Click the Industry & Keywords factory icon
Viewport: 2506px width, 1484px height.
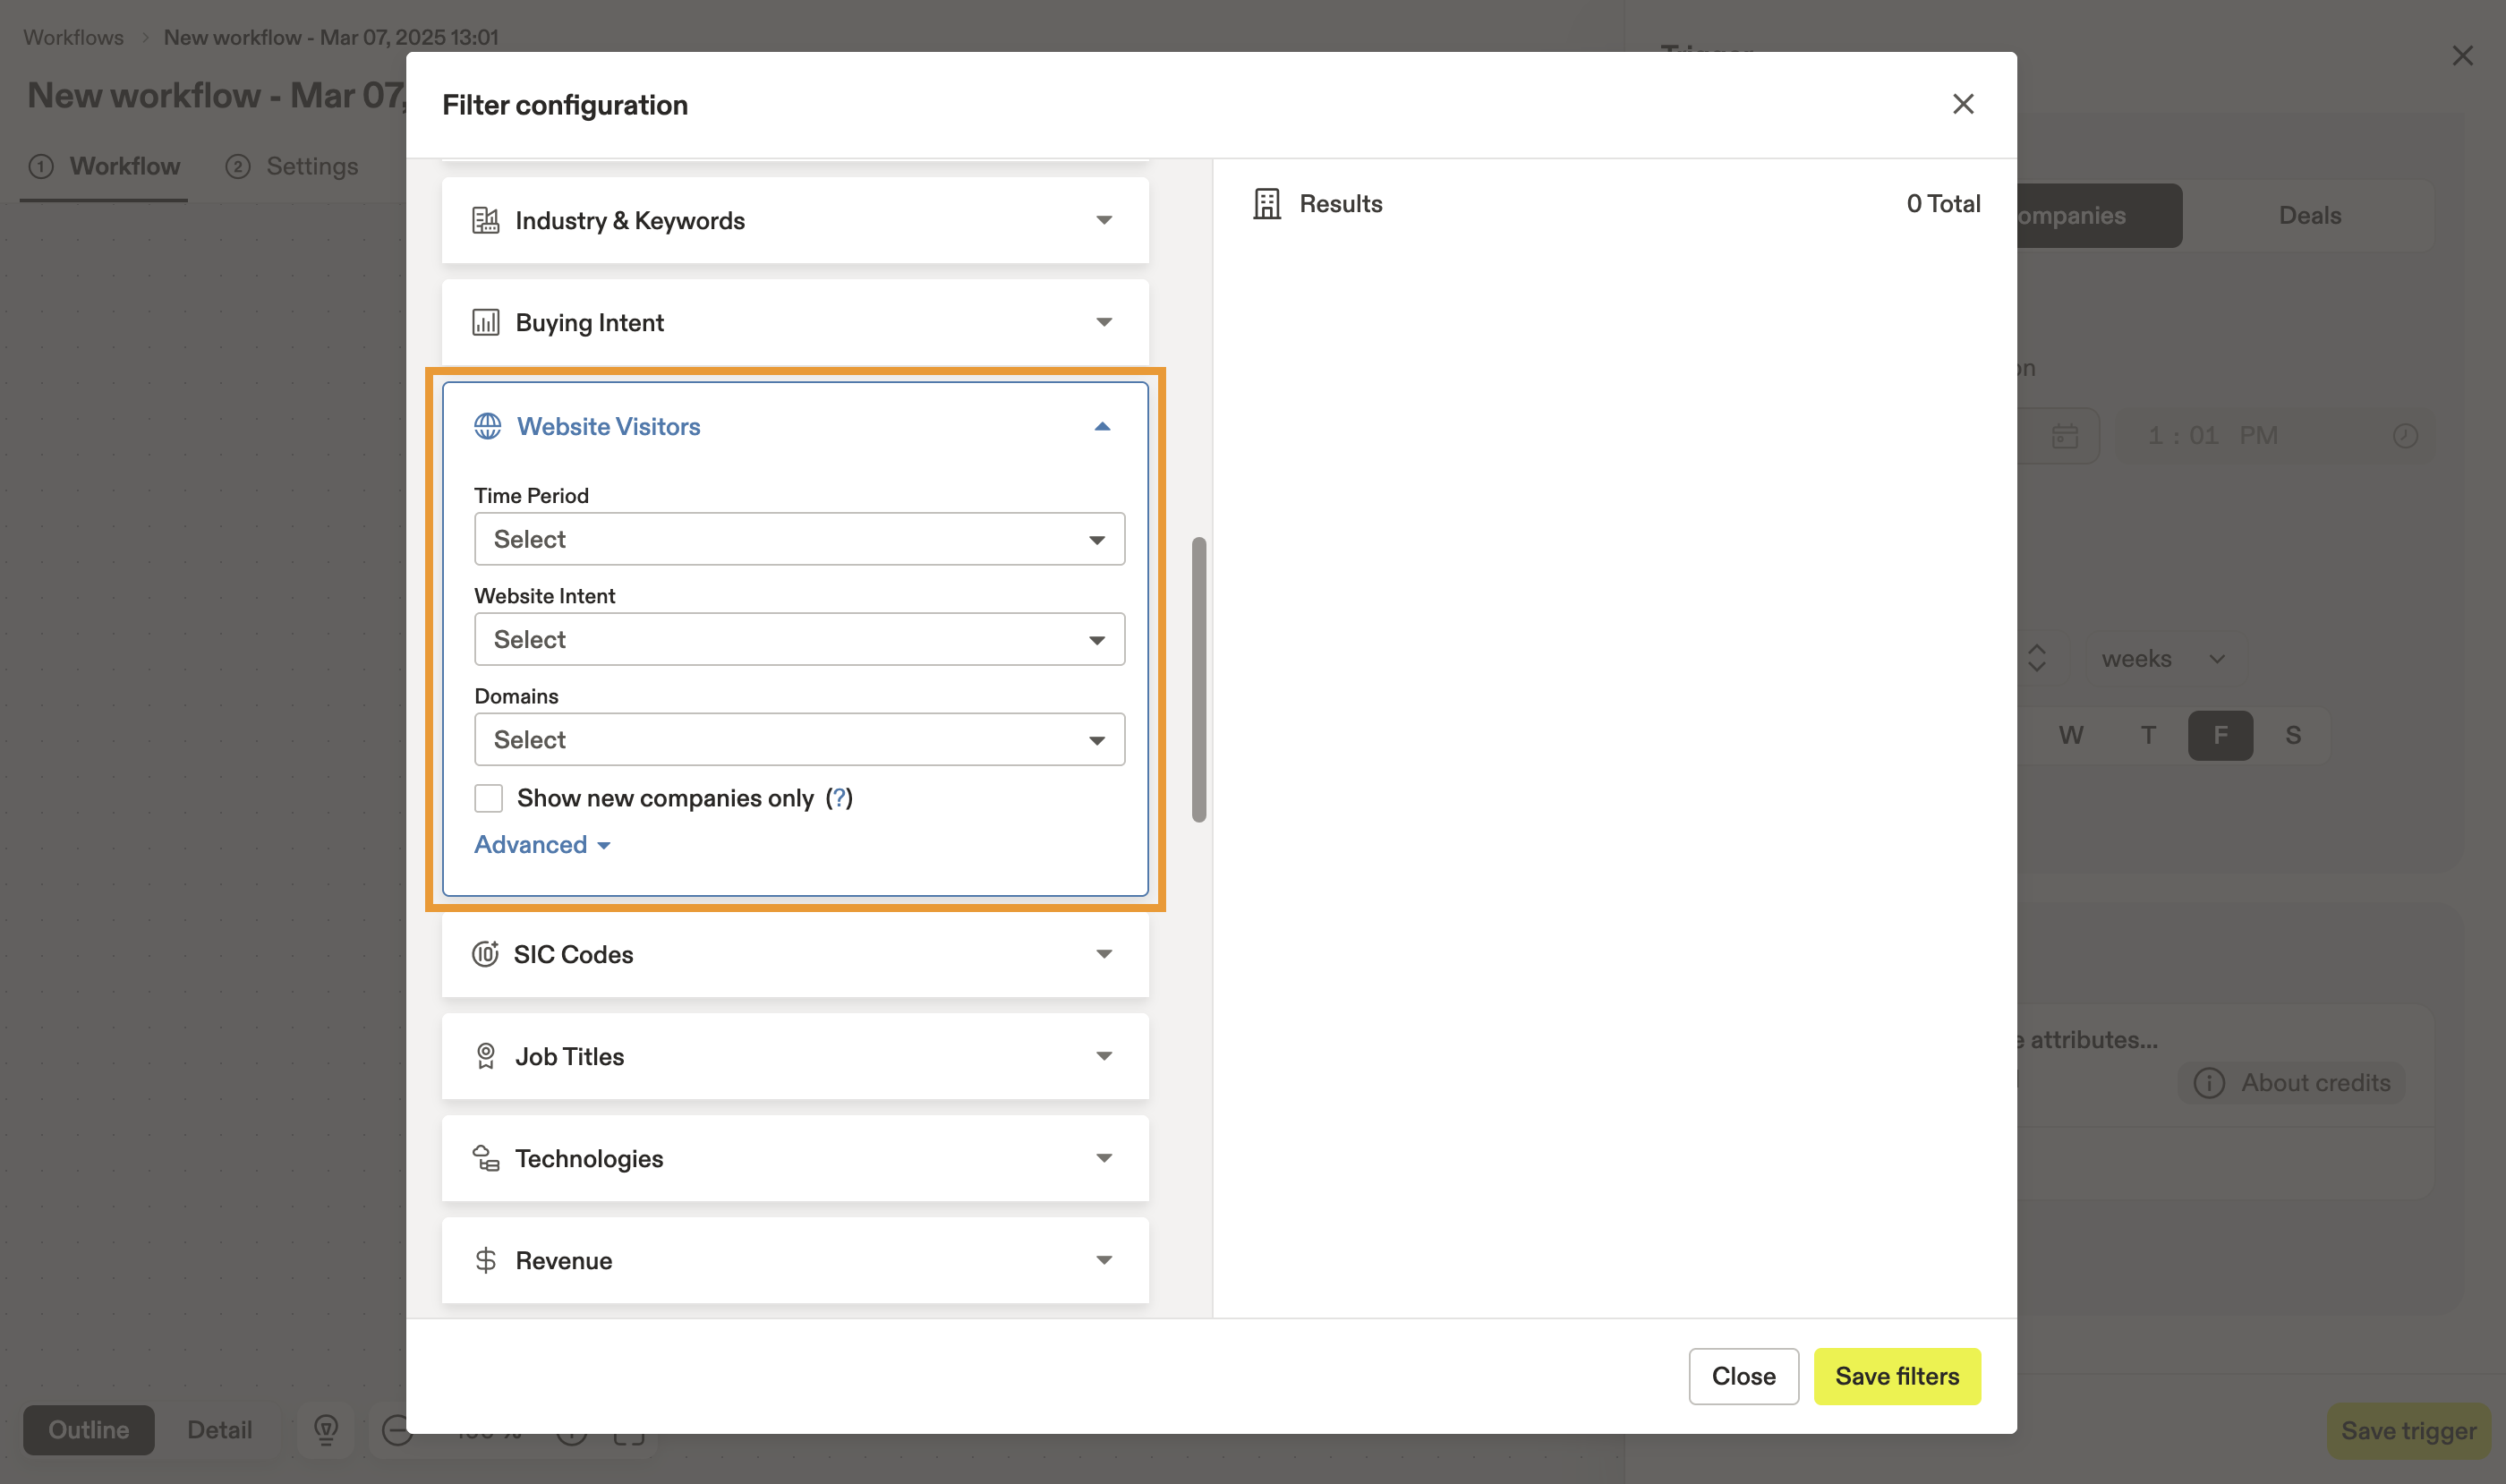pos(485,220)
